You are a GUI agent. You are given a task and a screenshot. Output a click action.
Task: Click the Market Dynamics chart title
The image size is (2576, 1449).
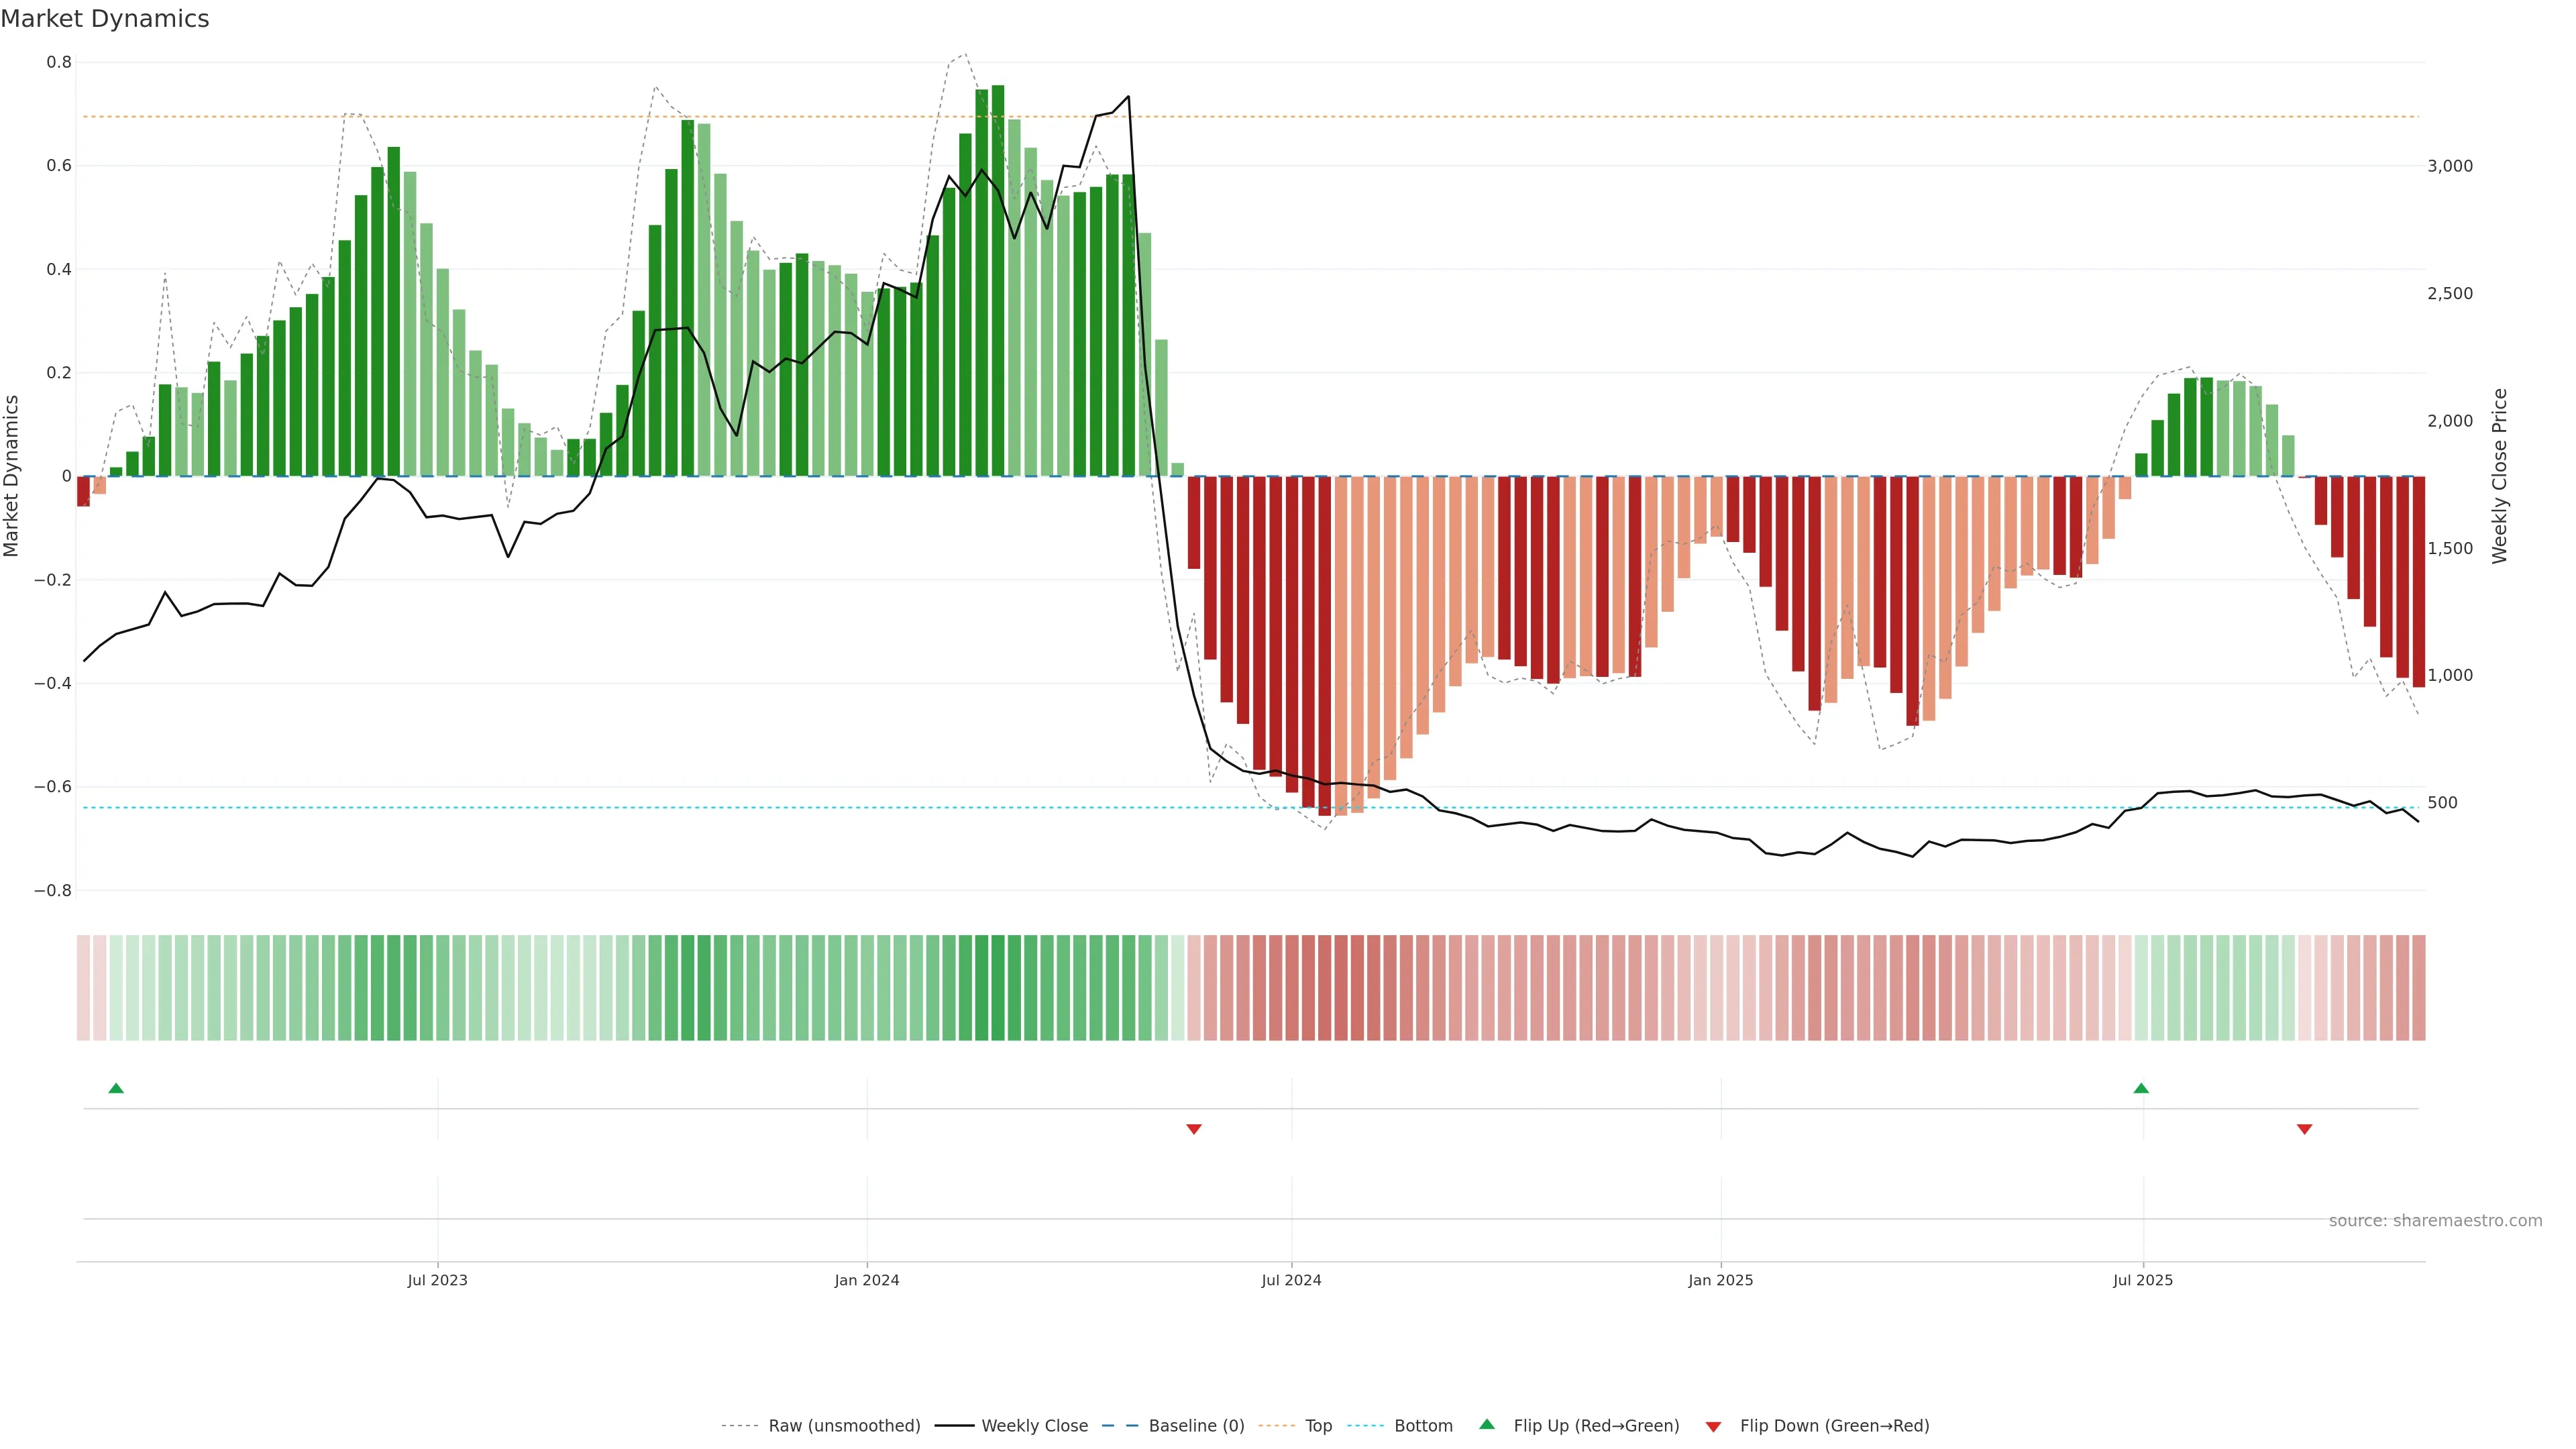point(105,19)
